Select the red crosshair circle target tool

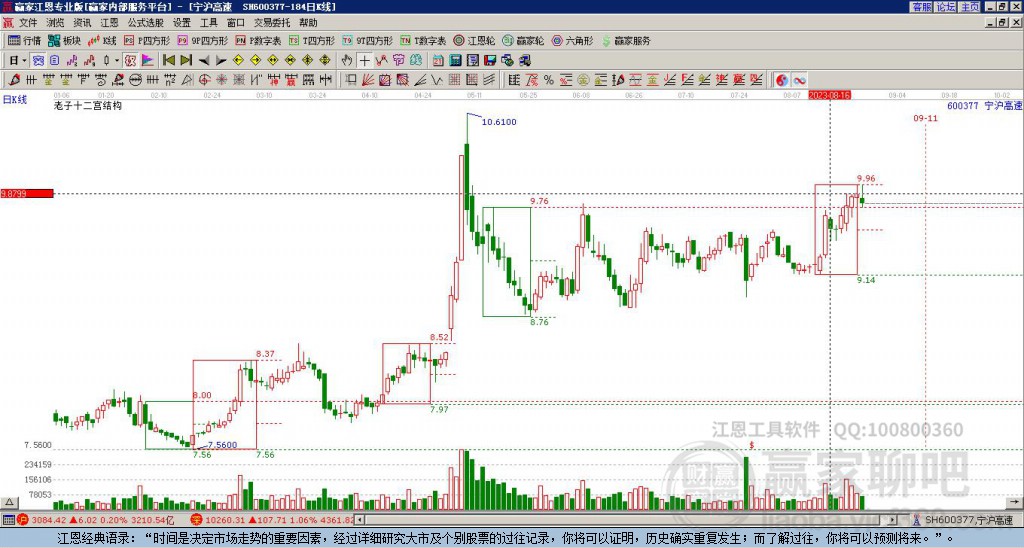204,80
